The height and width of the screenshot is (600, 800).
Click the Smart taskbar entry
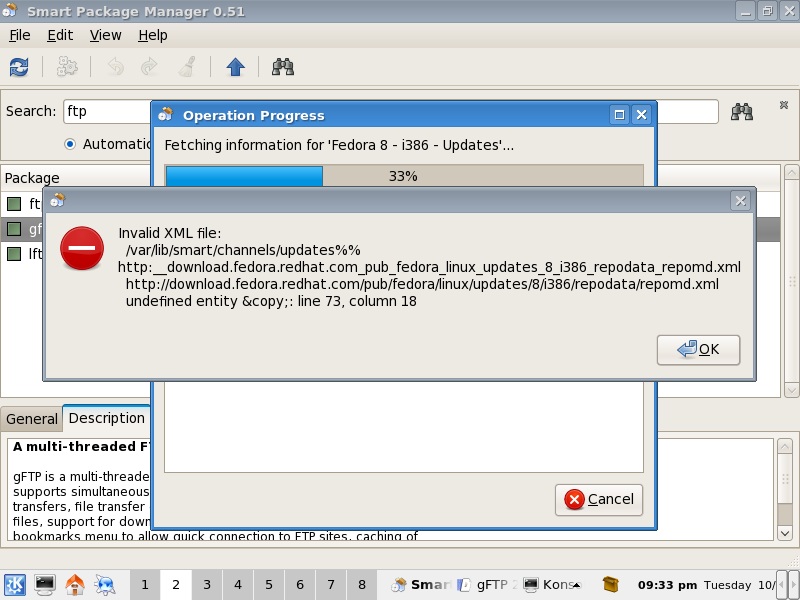pyautogui.click(x=422, y=585)
